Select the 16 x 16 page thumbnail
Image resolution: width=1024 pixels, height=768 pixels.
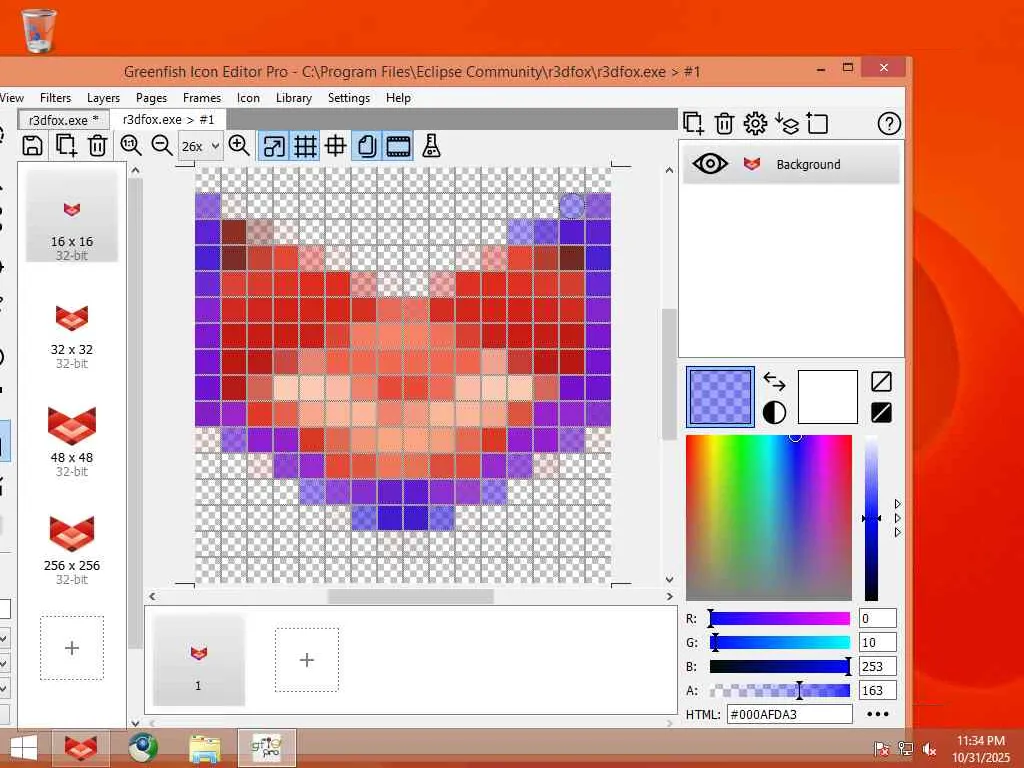(x=72, y=216)
